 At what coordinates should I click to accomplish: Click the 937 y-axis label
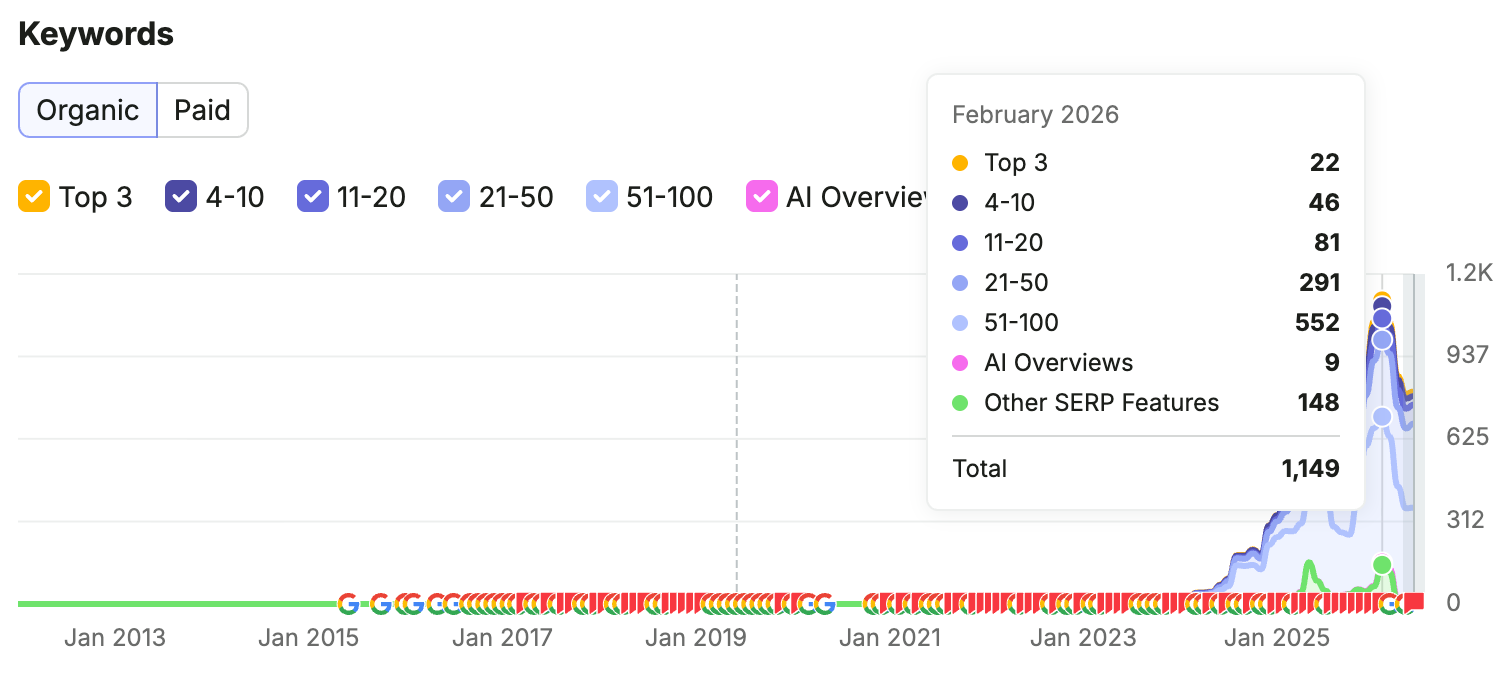[1467, 355]
